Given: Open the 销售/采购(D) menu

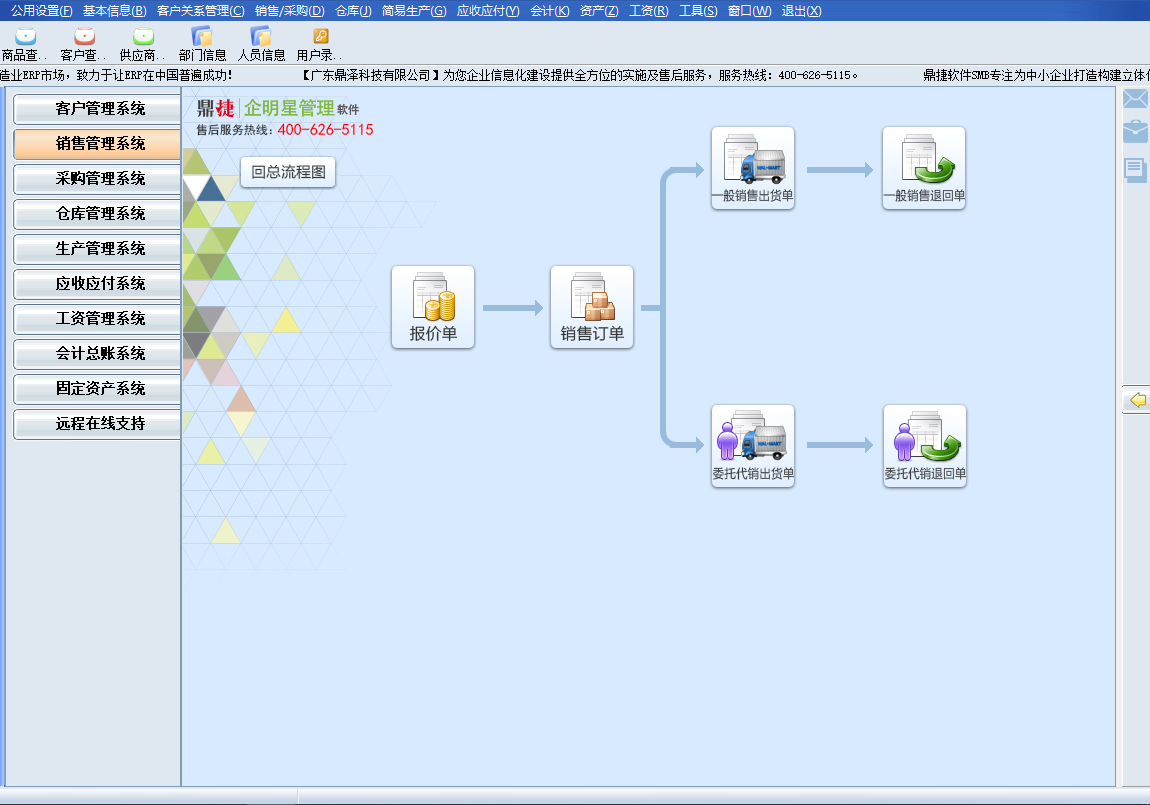Looking at the screenshot, I should (x=289, y=10).
